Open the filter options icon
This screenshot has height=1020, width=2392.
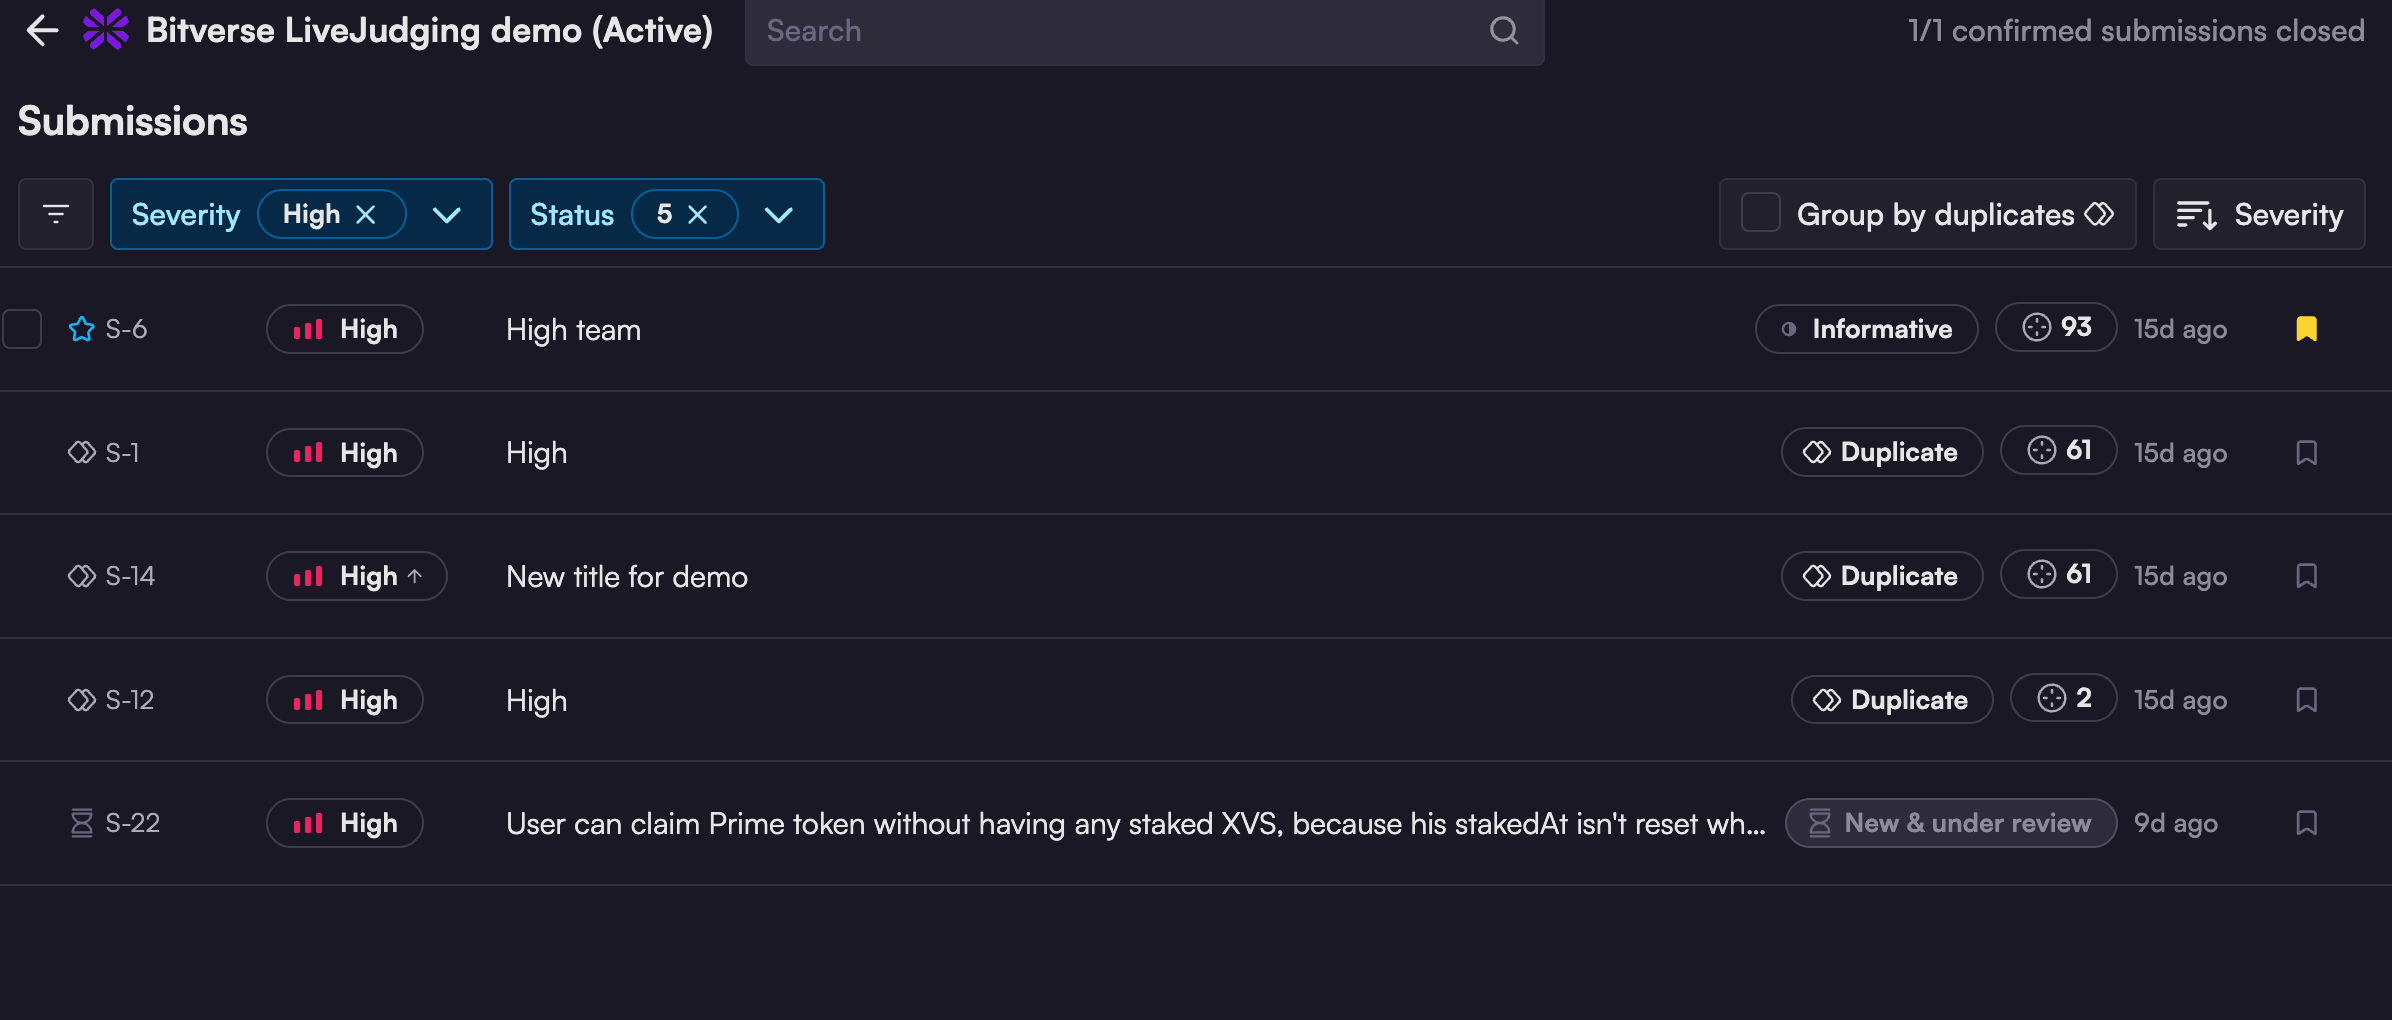click(56, 214)
